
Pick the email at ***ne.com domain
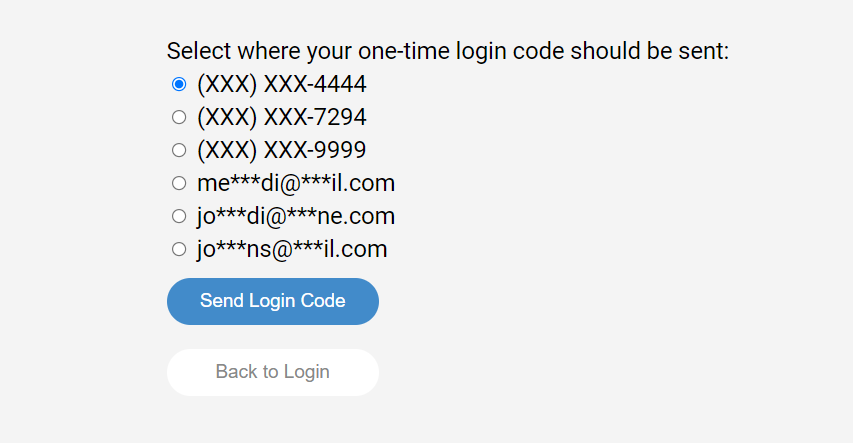pyautogui.click(x=179, y=216)
